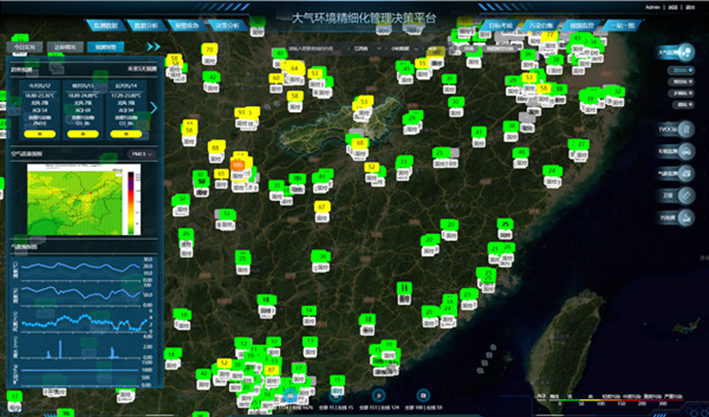Show next forecast days with the right arrow
The width and height of the screenshot is (709, 417).
coord(153,108)
